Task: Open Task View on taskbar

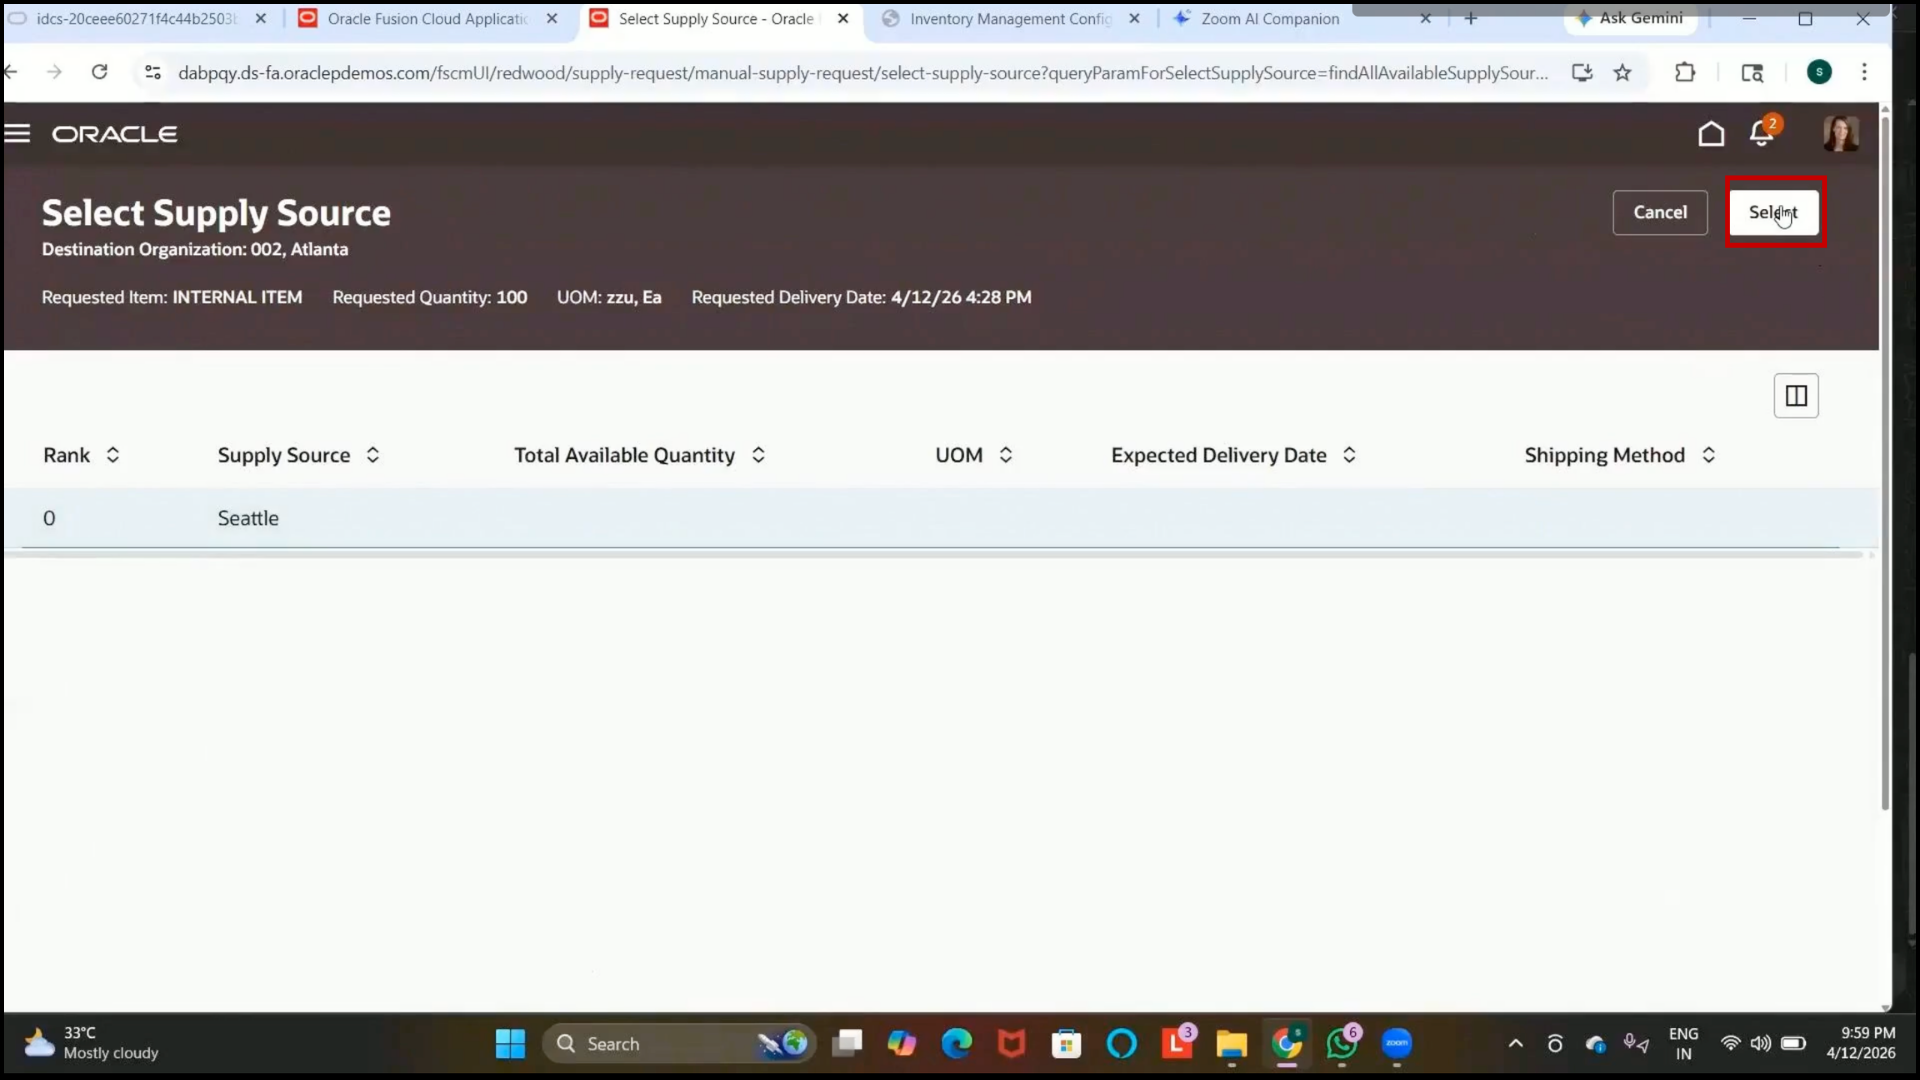Action: click(x=847, y=1044)
